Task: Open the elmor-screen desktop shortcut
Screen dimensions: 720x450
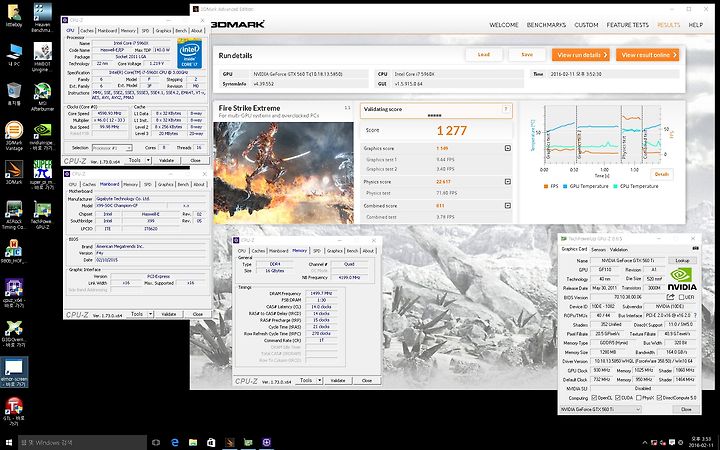Action: point(14,372)
